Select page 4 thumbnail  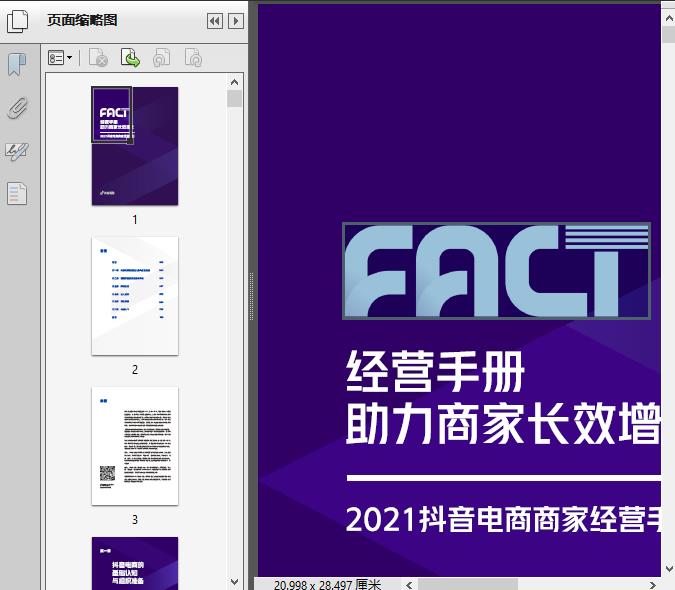click(135, 563)
